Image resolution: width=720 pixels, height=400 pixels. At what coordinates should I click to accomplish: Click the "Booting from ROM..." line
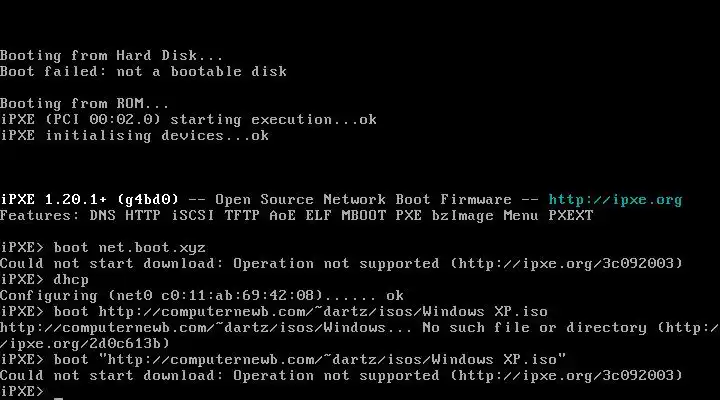pos(85,103)
